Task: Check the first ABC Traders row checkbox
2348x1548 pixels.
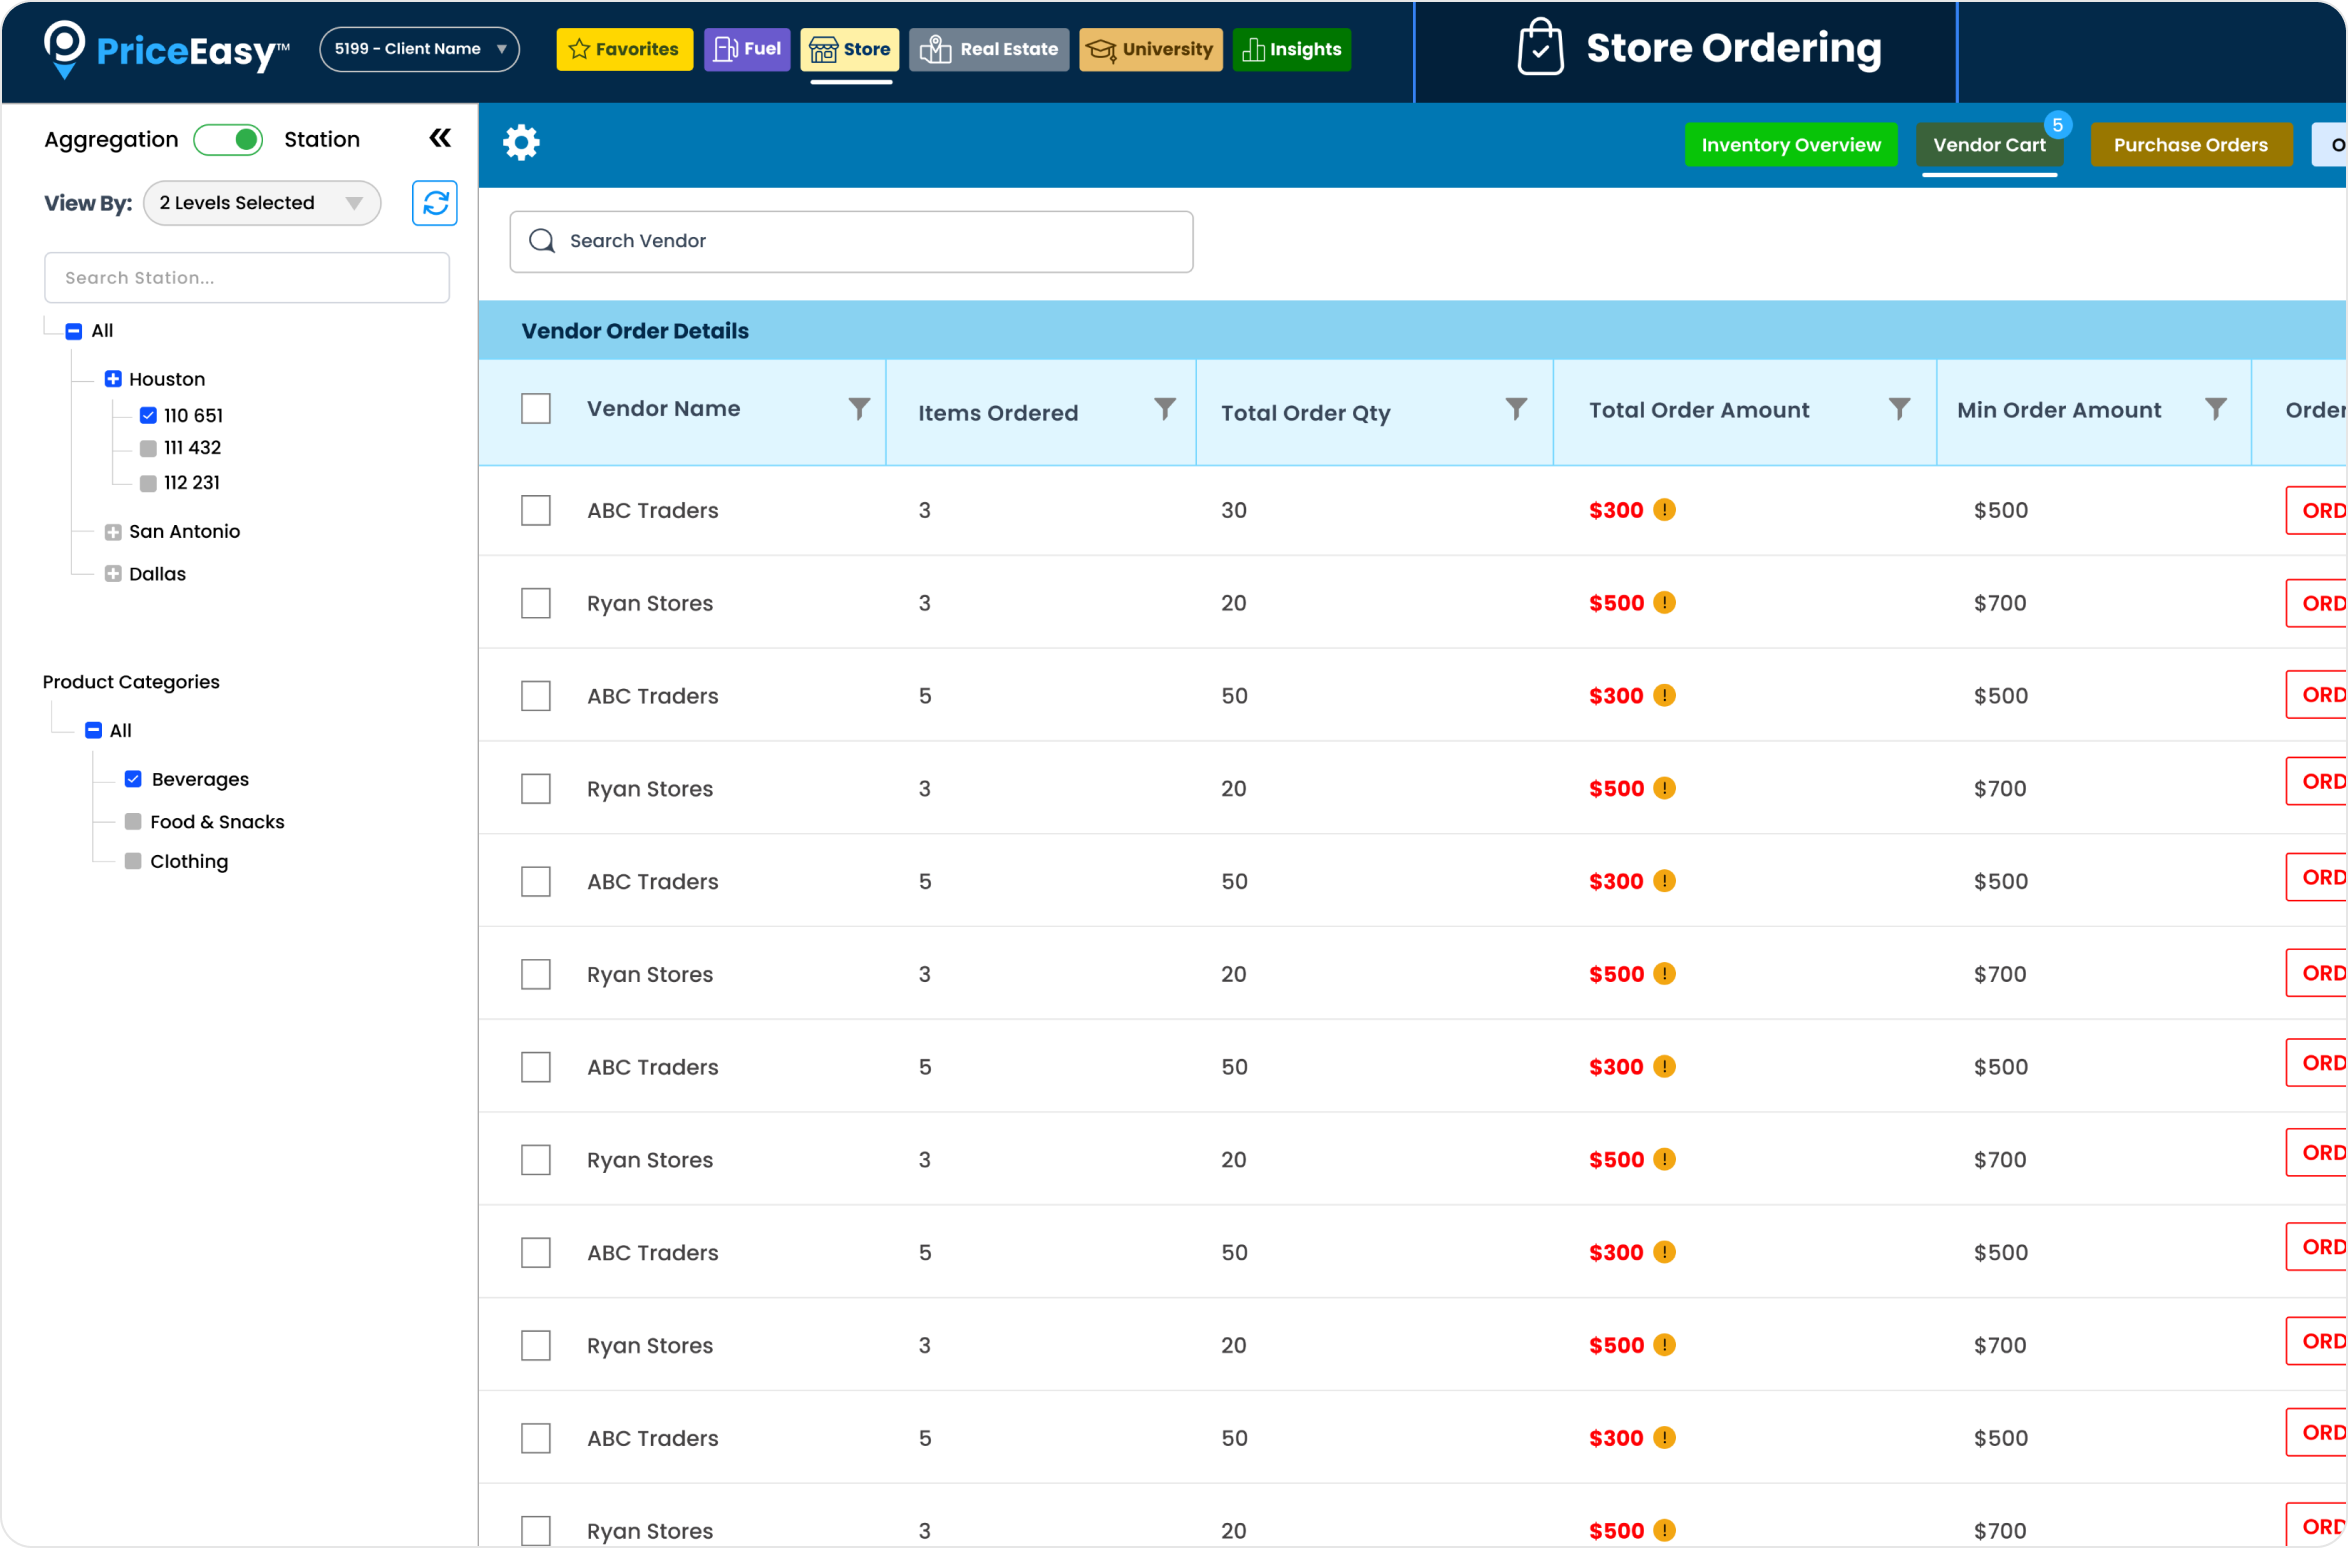Action: pyautogui.click(x=536, y=510)
